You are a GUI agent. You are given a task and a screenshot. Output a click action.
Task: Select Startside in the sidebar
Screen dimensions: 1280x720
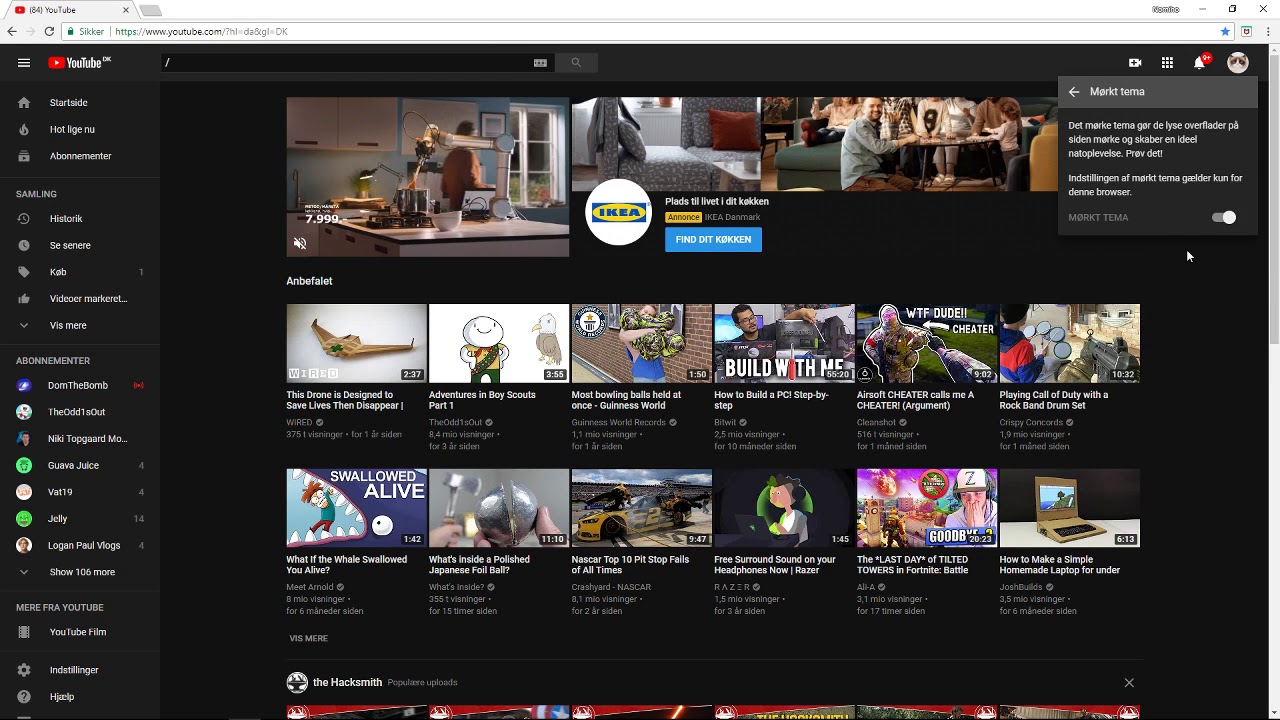(x=80, y=103)
